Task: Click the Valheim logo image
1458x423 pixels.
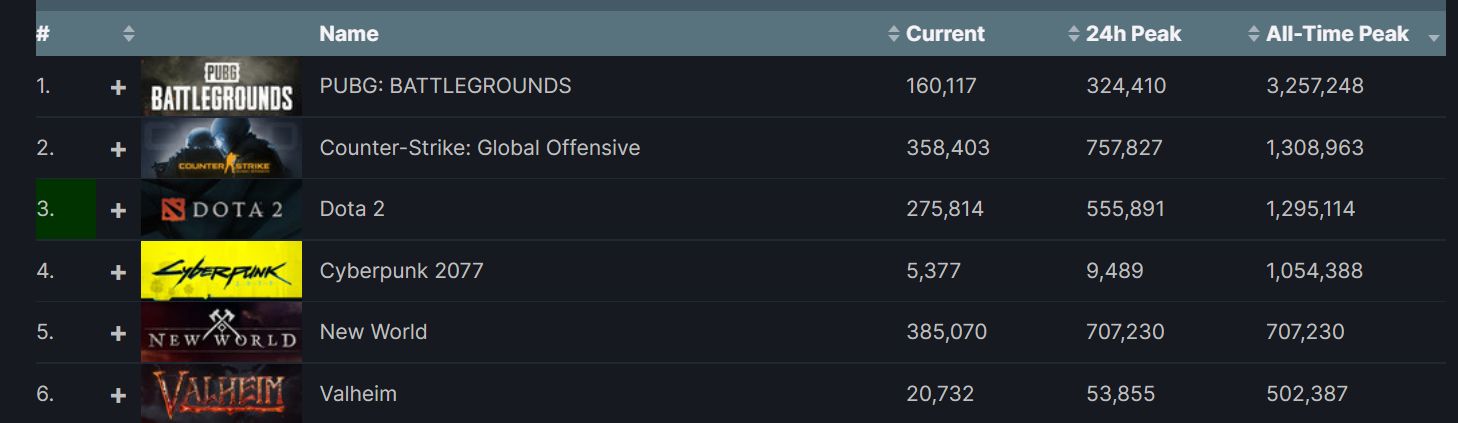Action: (x=221, y=393)
